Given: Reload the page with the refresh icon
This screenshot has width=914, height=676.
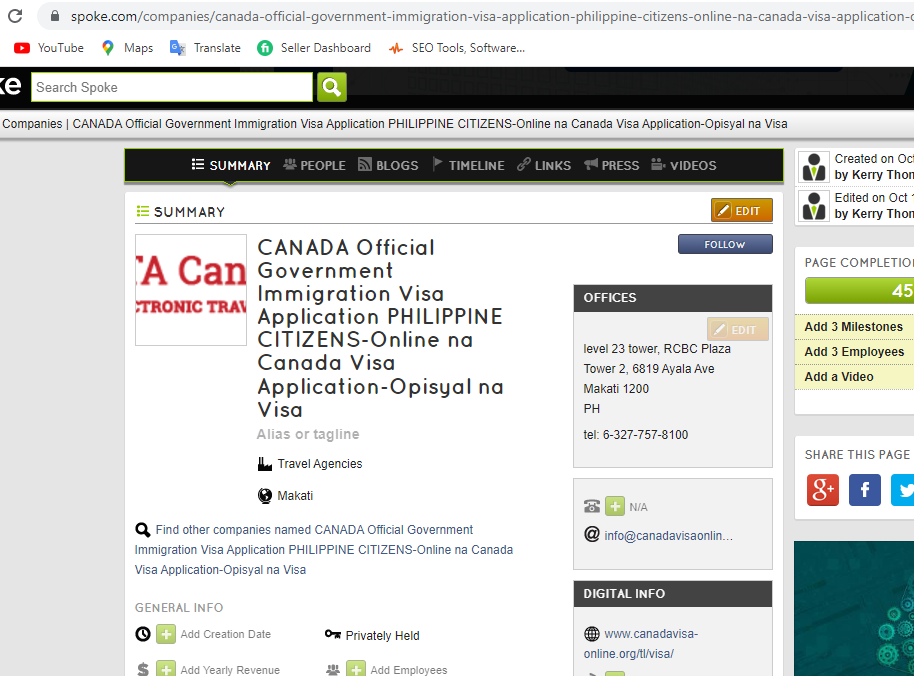Looking at the screenshot, I should pyautogui.click(x=15, y=16).
